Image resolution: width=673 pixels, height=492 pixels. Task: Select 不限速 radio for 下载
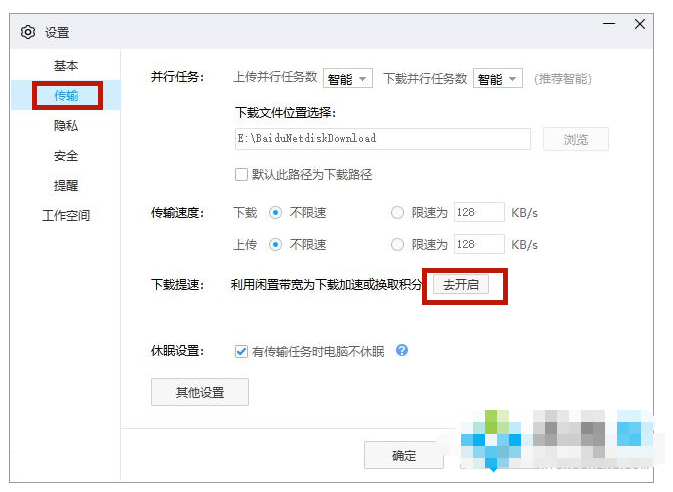(x=275, y=213)
